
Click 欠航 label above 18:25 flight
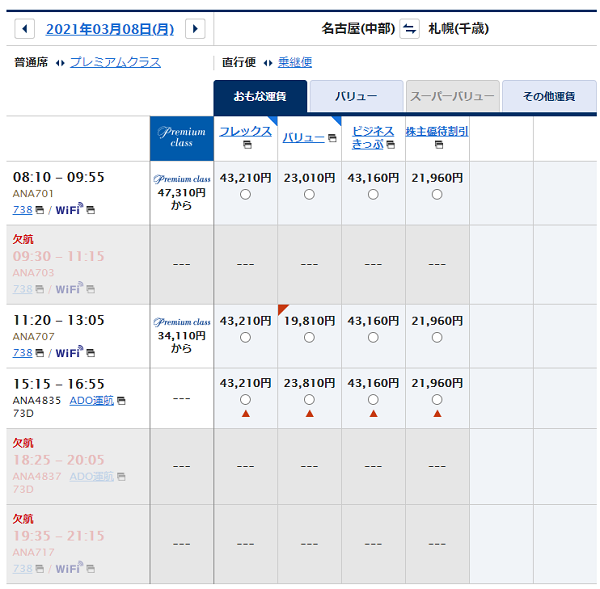23,443
